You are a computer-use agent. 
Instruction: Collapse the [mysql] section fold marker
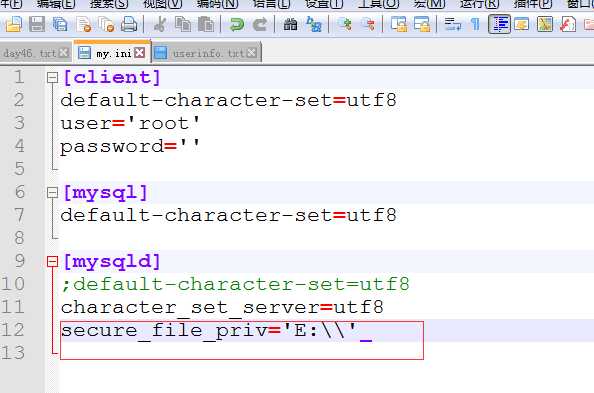tap(52, 193)
